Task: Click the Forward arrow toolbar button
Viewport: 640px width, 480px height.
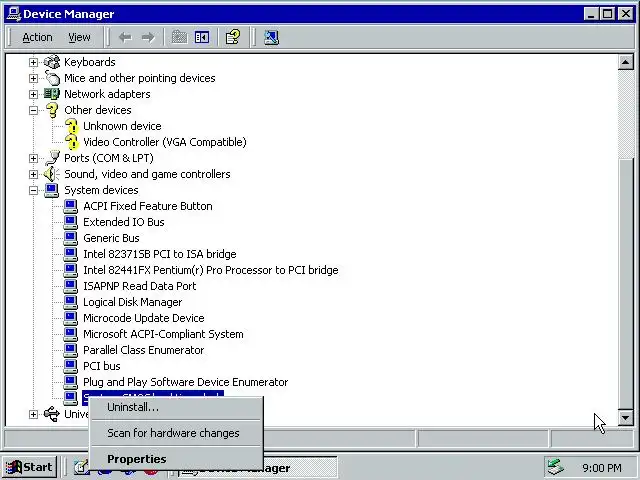Action: coord(148,38)
